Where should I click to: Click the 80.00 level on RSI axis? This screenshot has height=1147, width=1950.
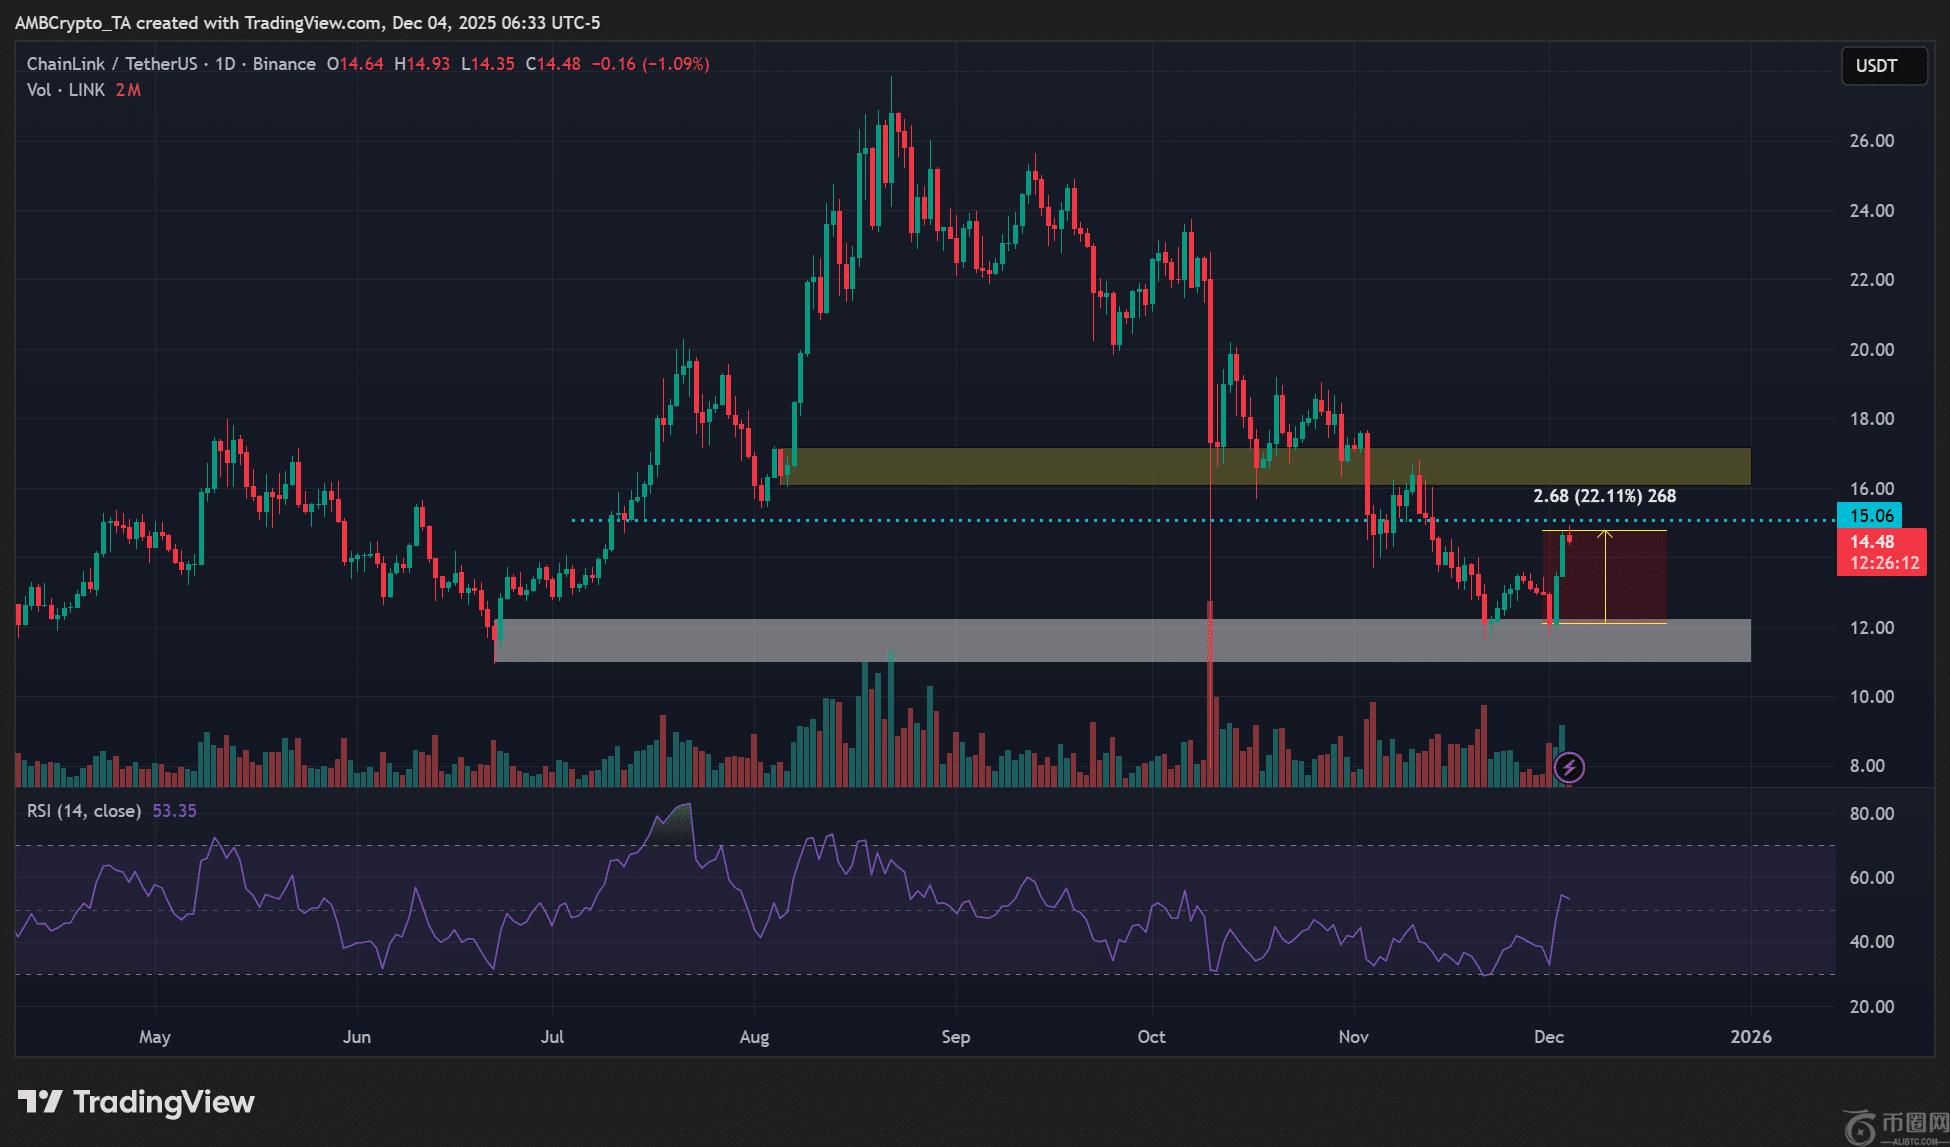pyautogui.click(x=1871, y=814)
